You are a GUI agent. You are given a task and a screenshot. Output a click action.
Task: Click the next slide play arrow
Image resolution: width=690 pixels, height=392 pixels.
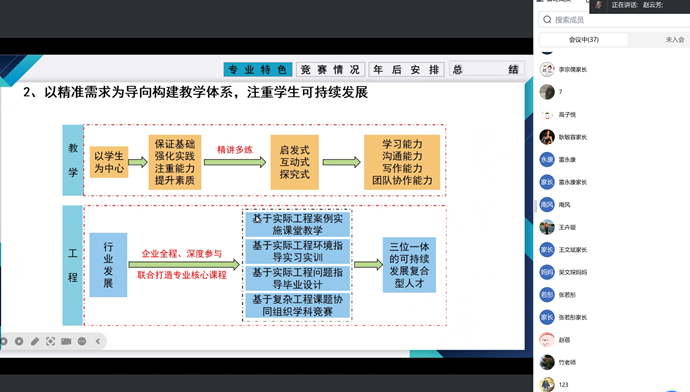tap(19, 341)
